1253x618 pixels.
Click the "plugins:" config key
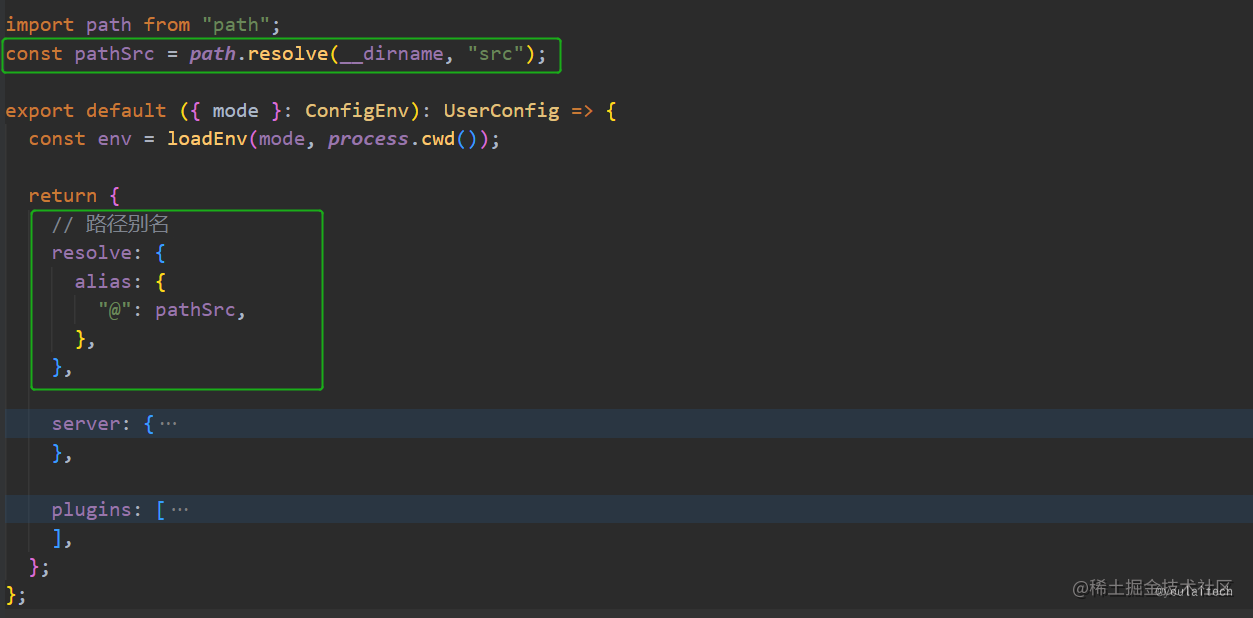click(97, 510)
